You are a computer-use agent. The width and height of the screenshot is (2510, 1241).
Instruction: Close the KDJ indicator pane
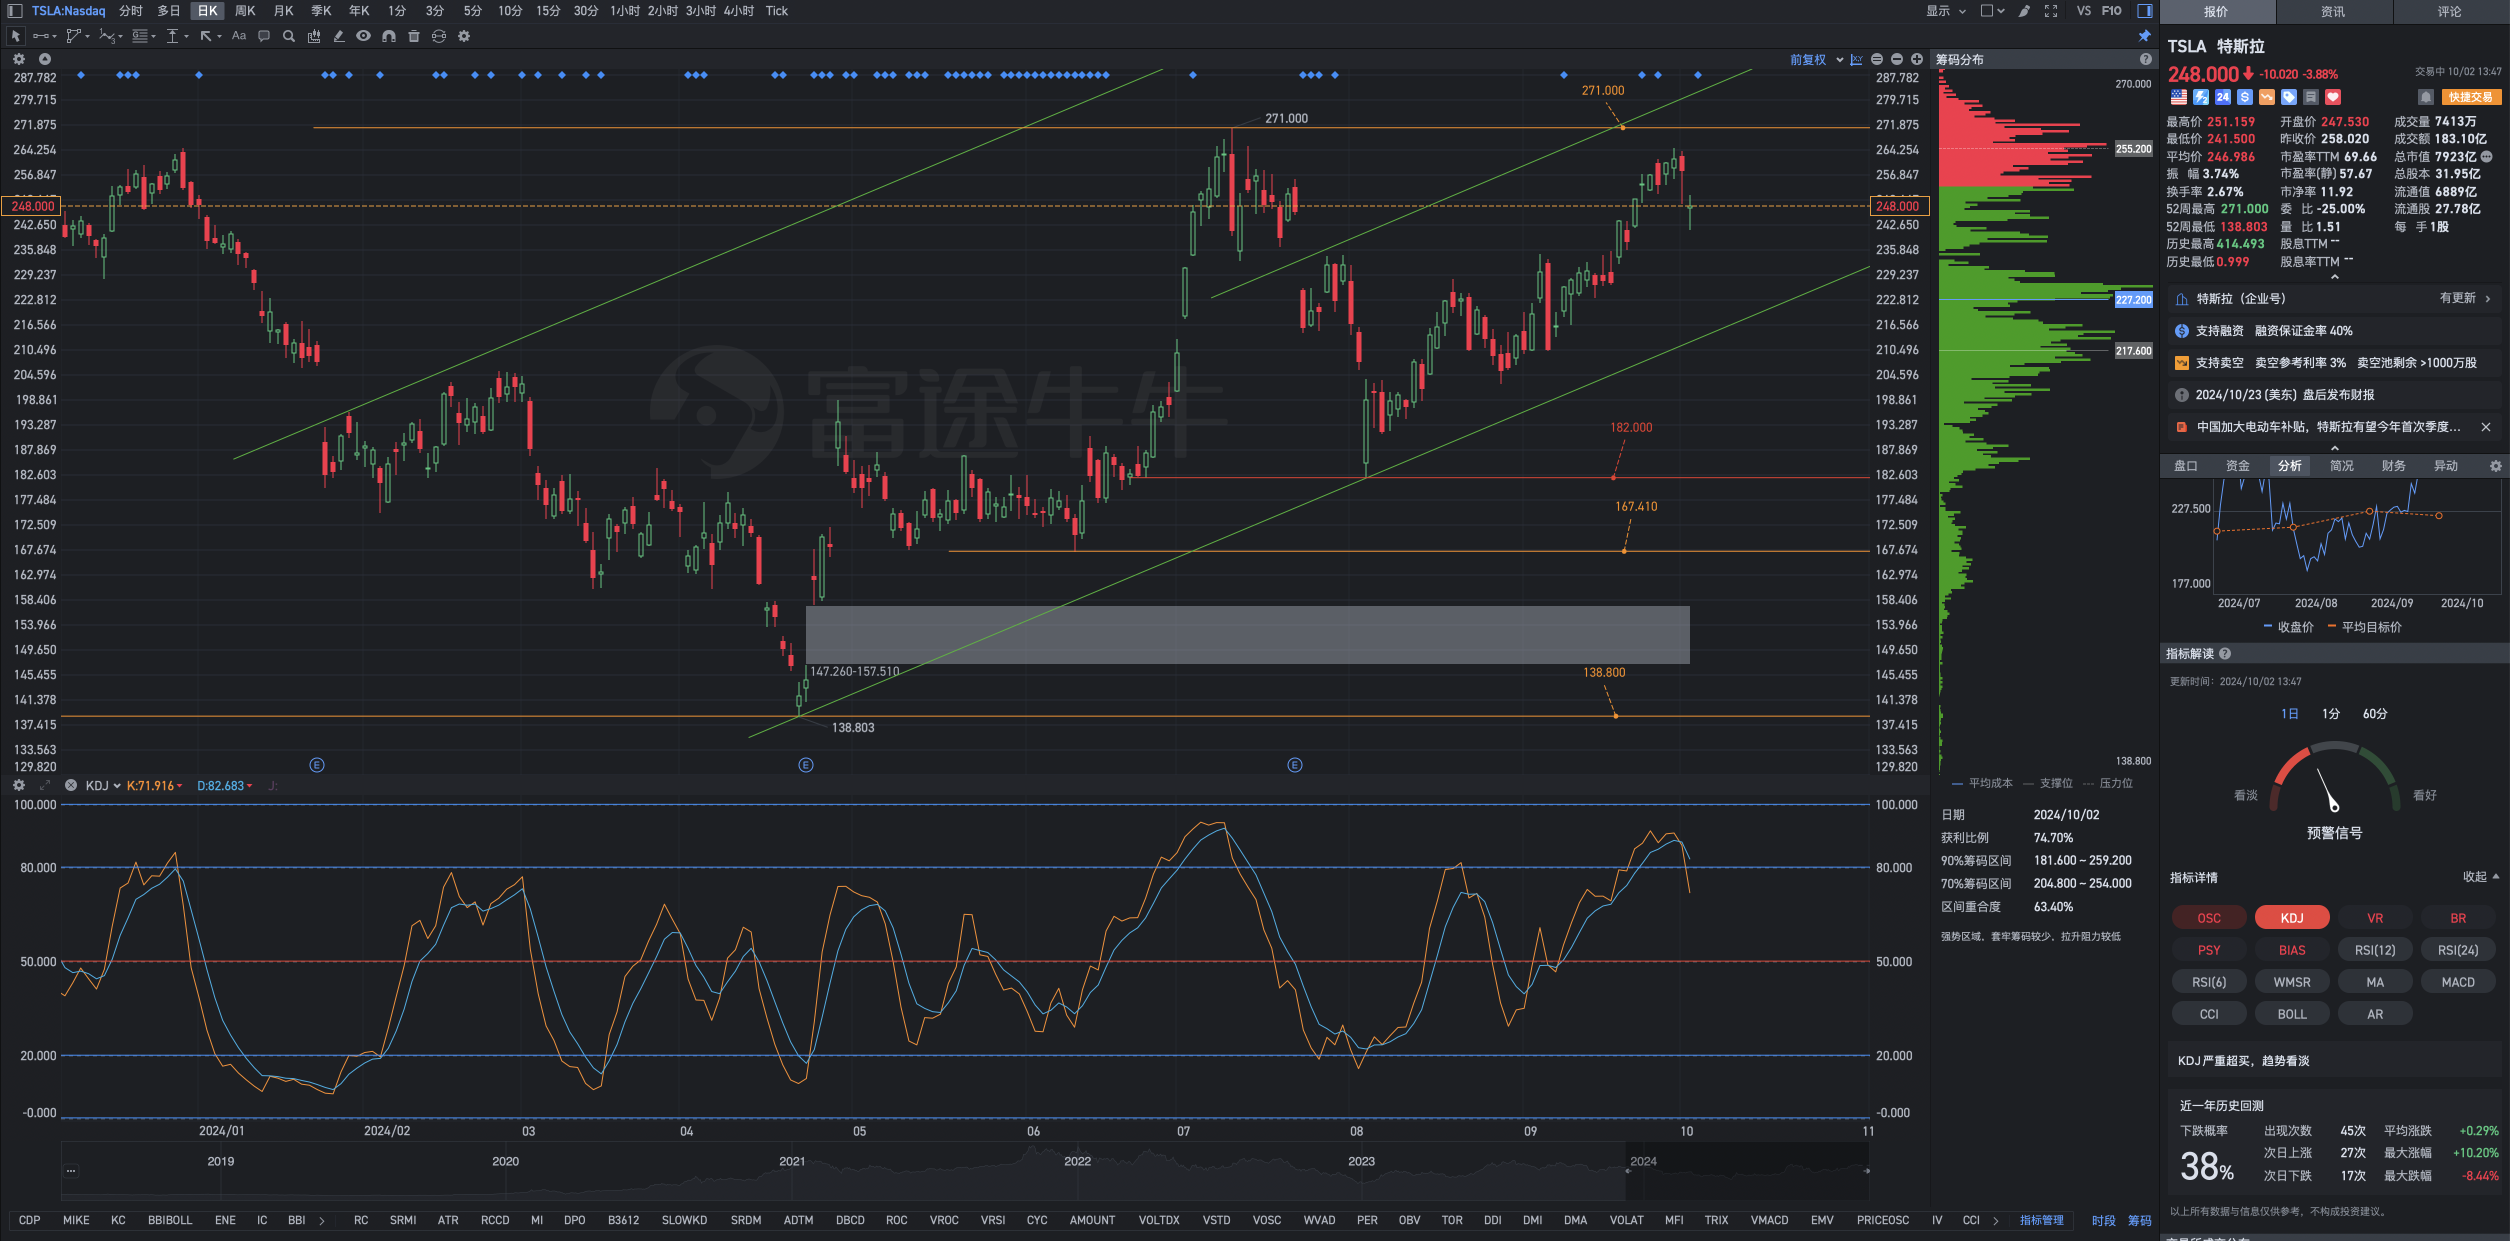point(71,785)
